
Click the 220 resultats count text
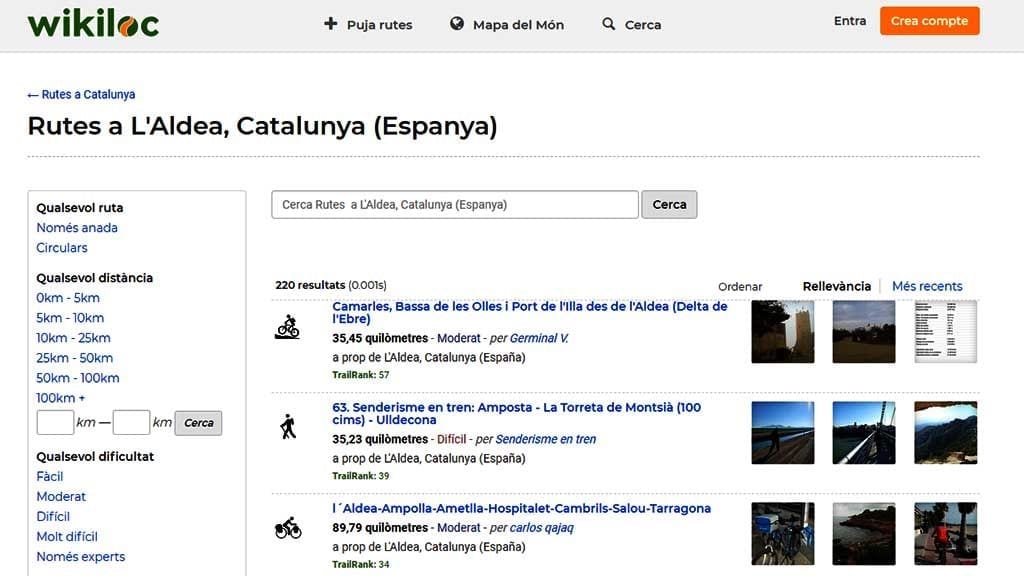pyautogui.click(x=310, y=285)
